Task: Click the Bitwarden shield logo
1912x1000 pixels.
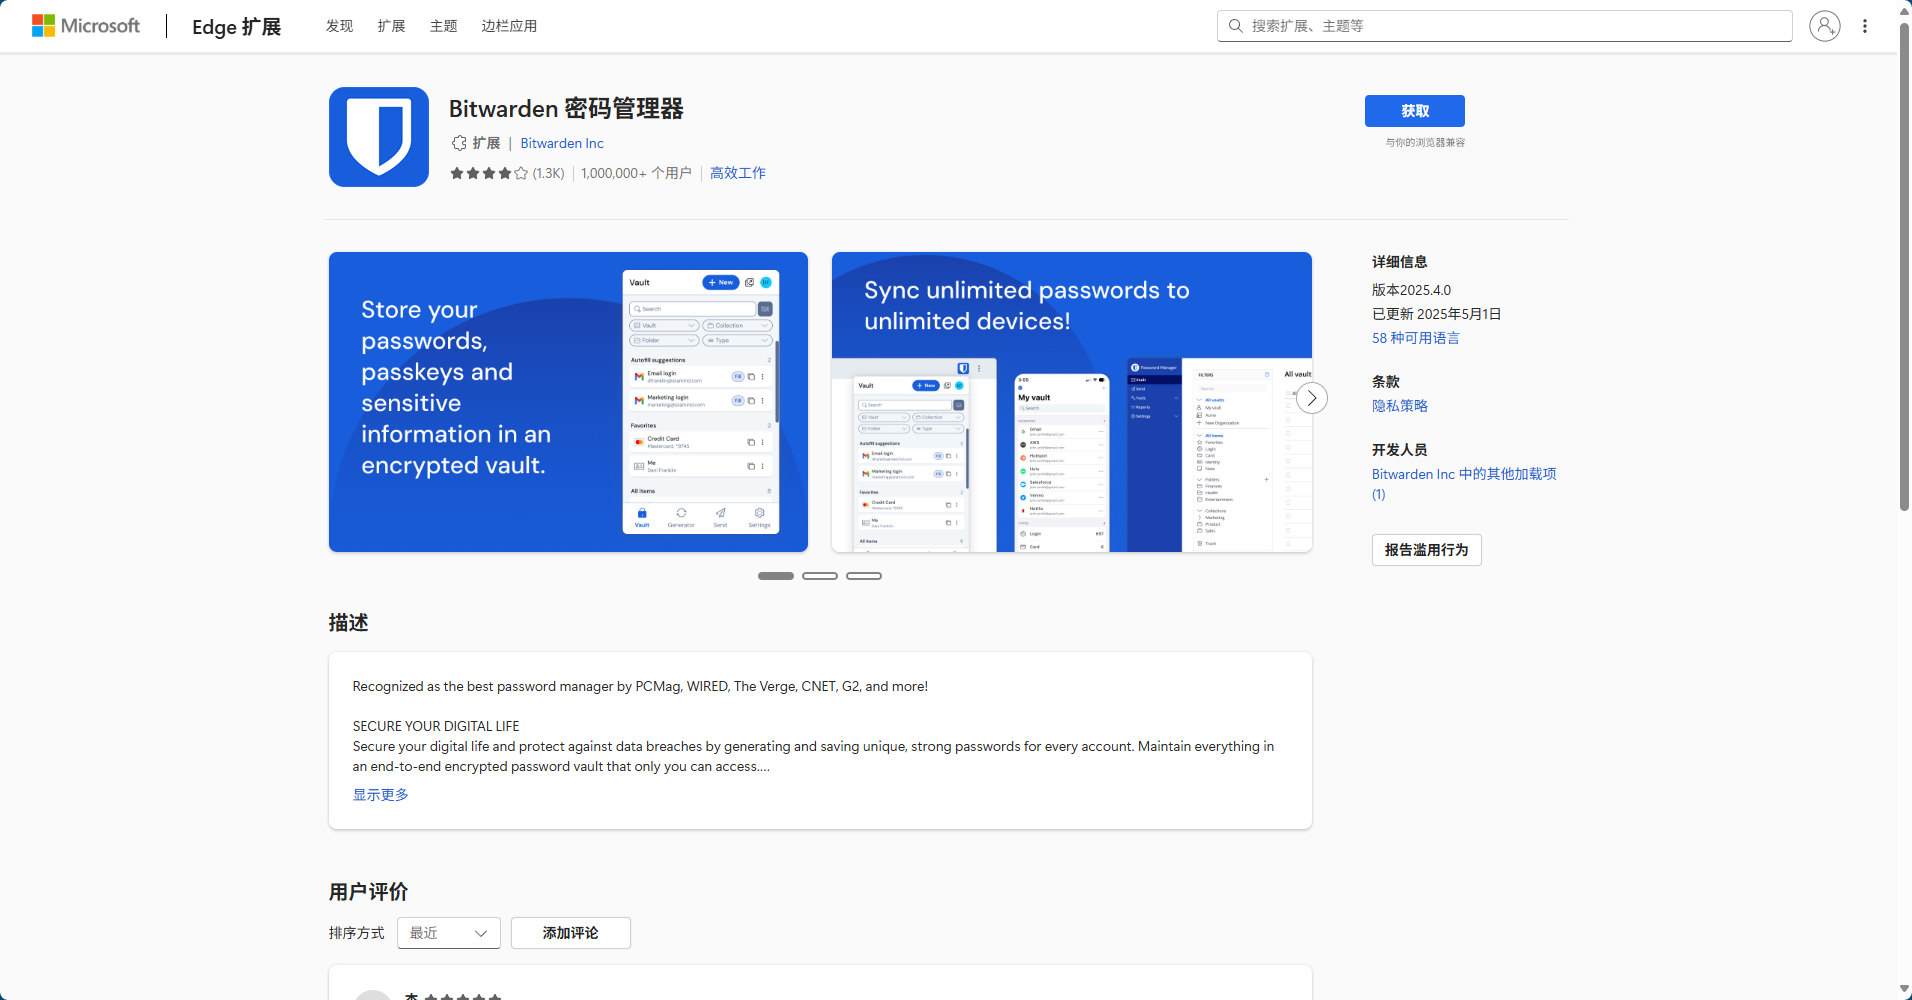Action: pyautogui.click(x=379, y=137)
